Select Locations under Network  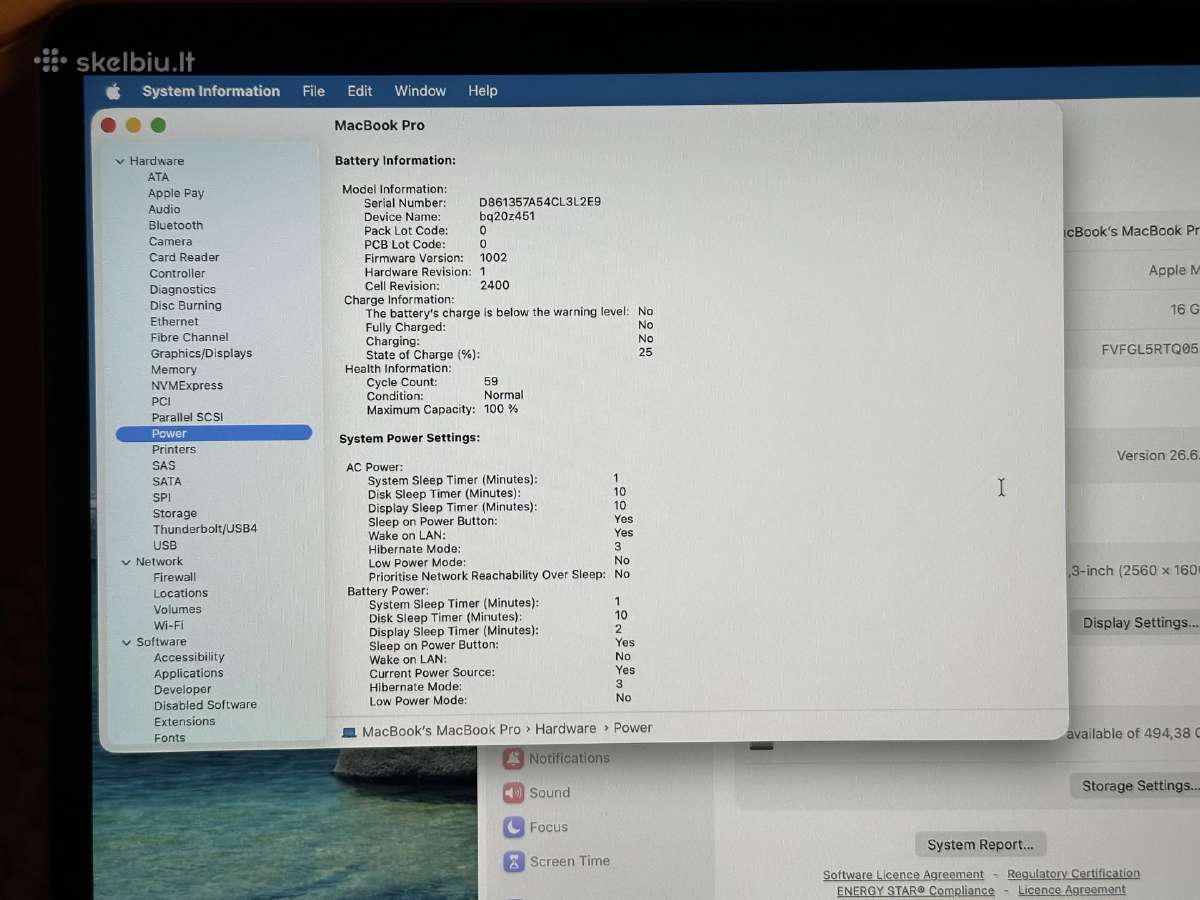pyautogui.click(x=181, y=593)
